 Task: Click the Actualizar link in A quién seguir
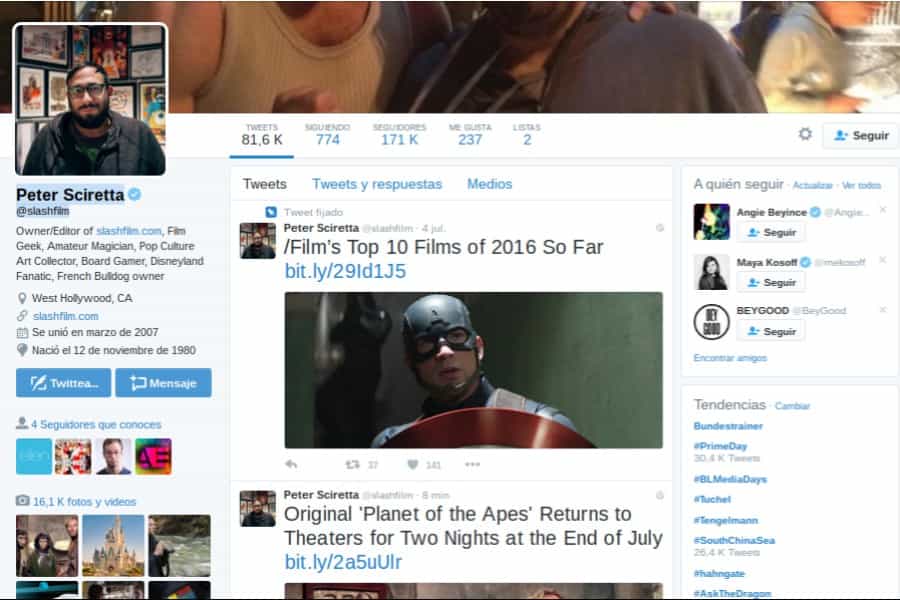(x=813, y=185)
